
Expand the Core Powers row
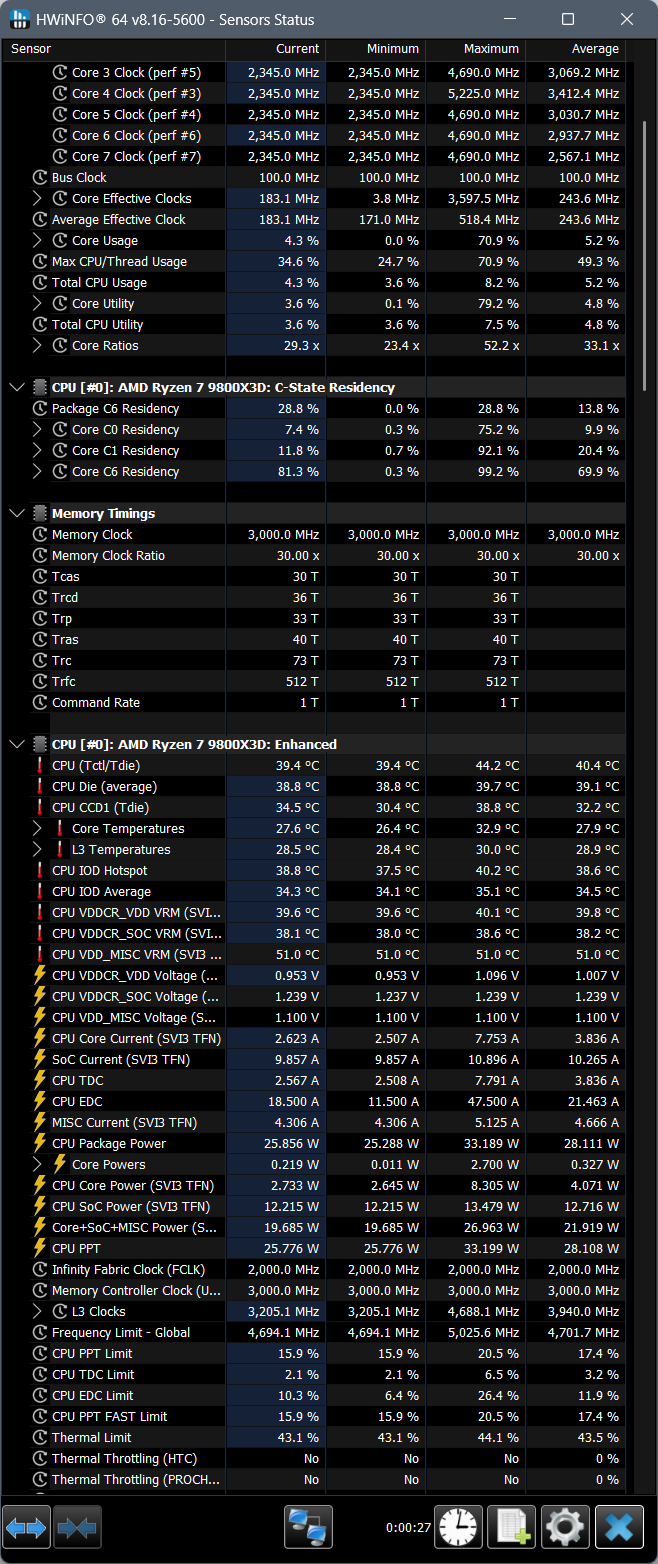pos(38,1164)
